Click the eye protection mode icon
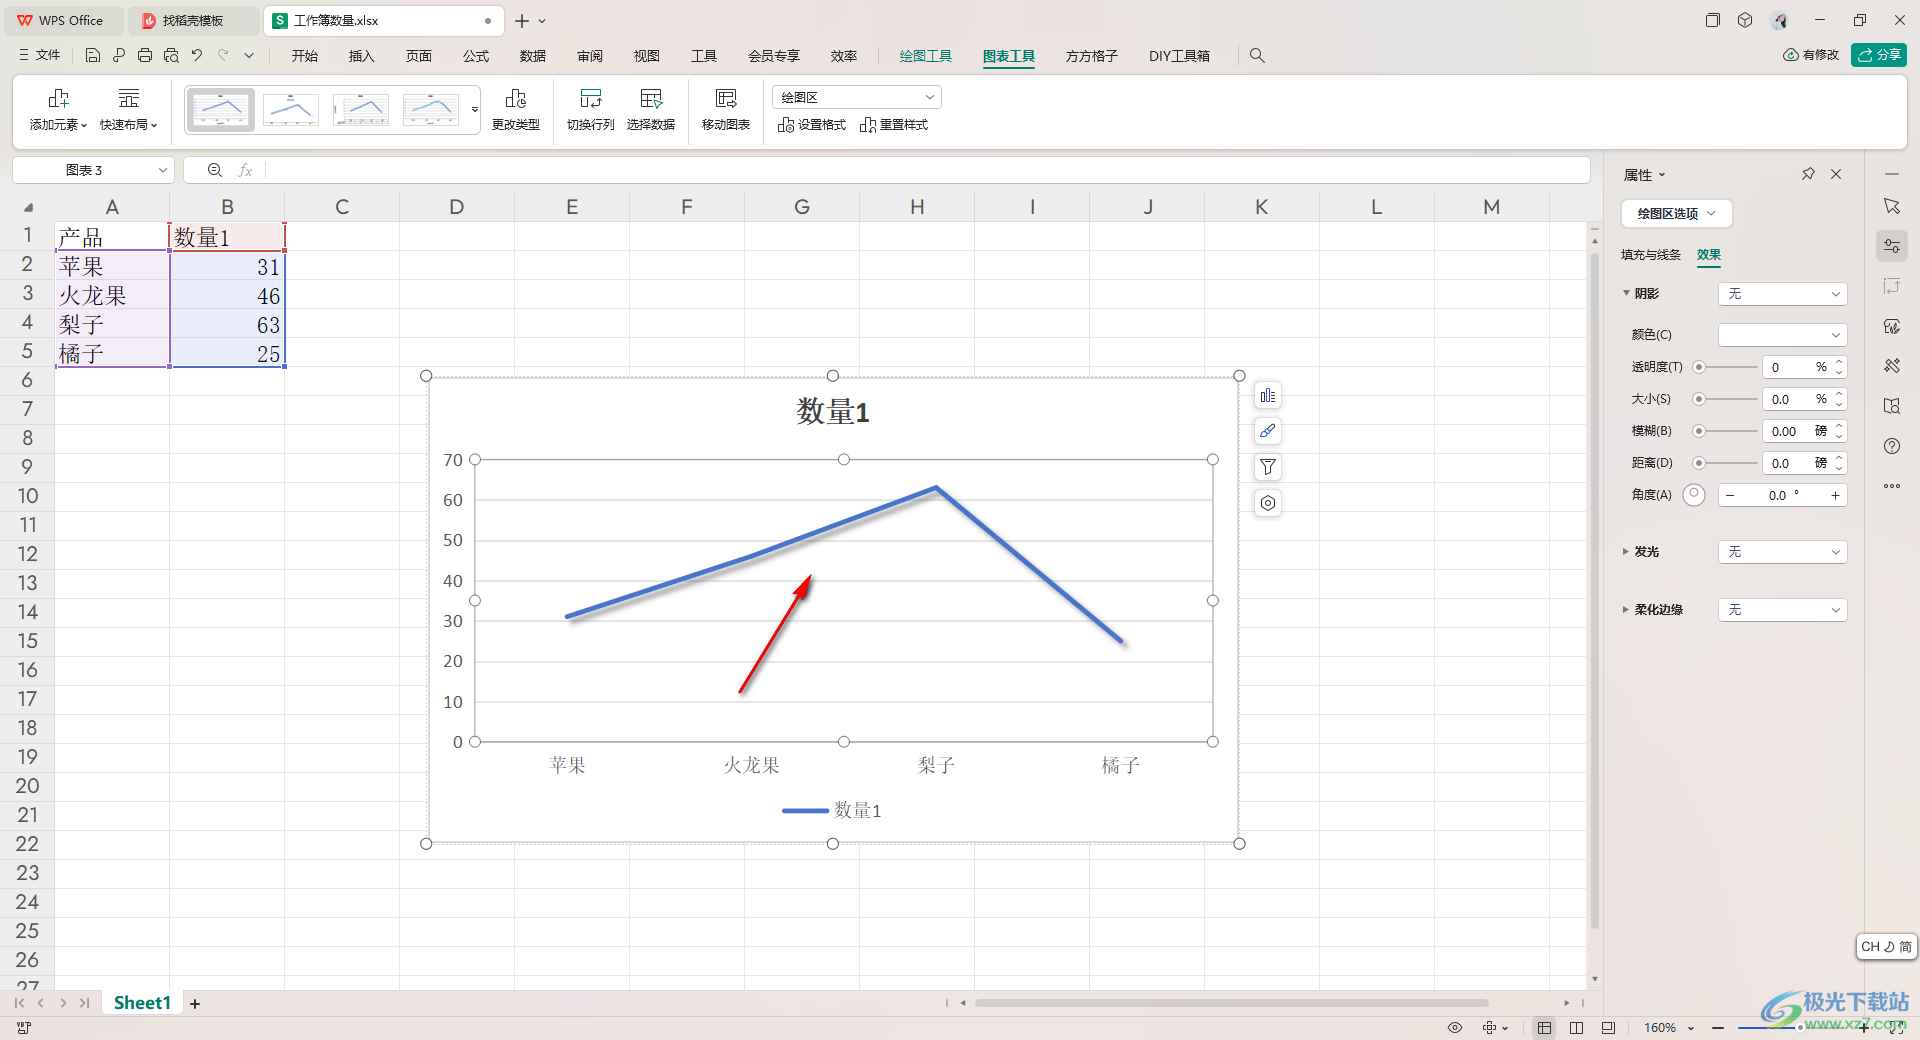1920x1040 pixels. pos(1455,1028)
